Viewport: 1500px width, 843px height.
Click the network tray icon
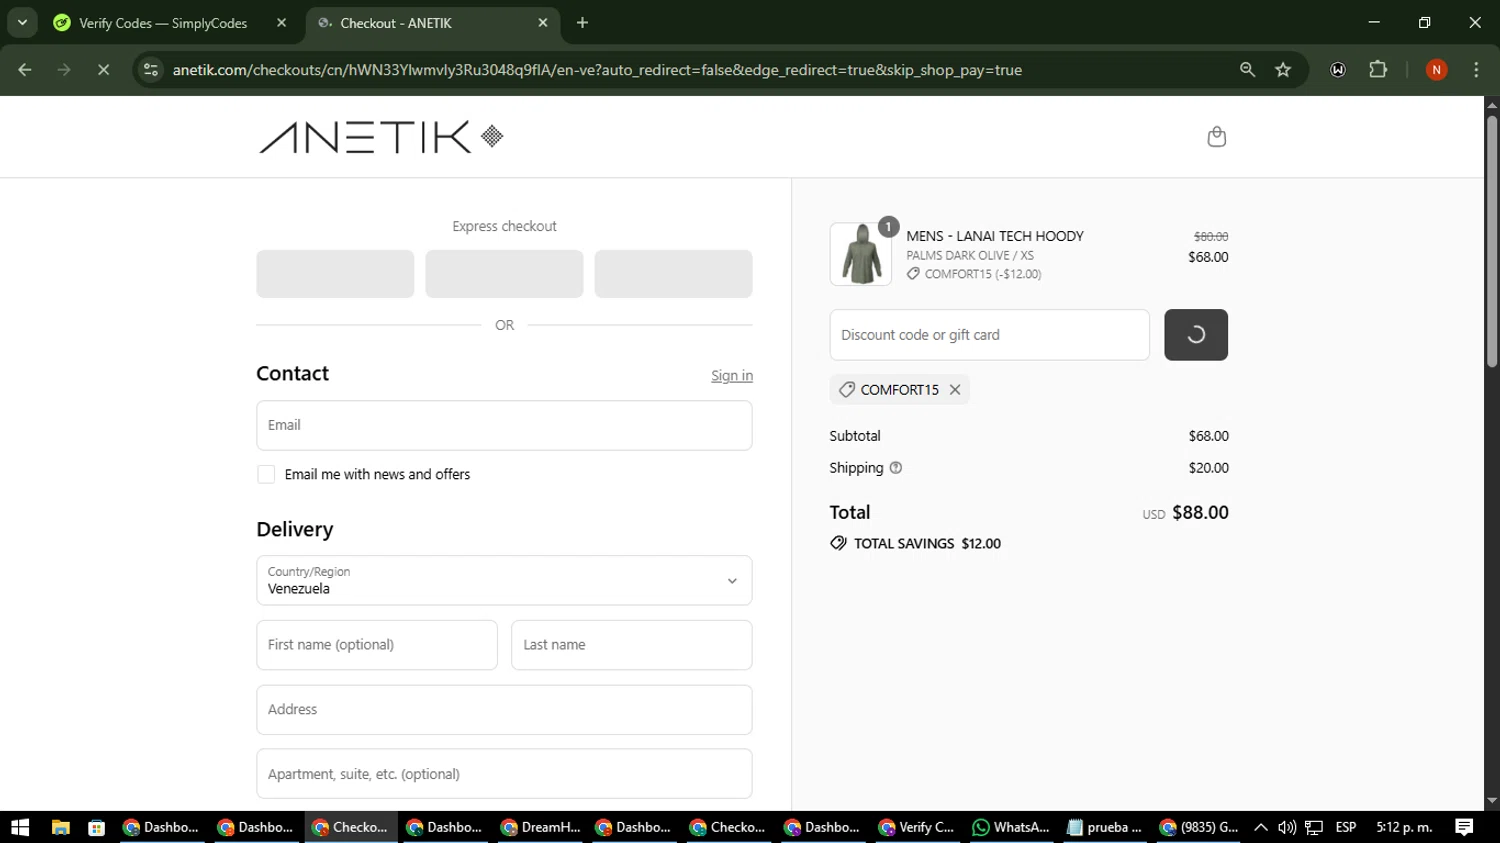coord(1314,827)
